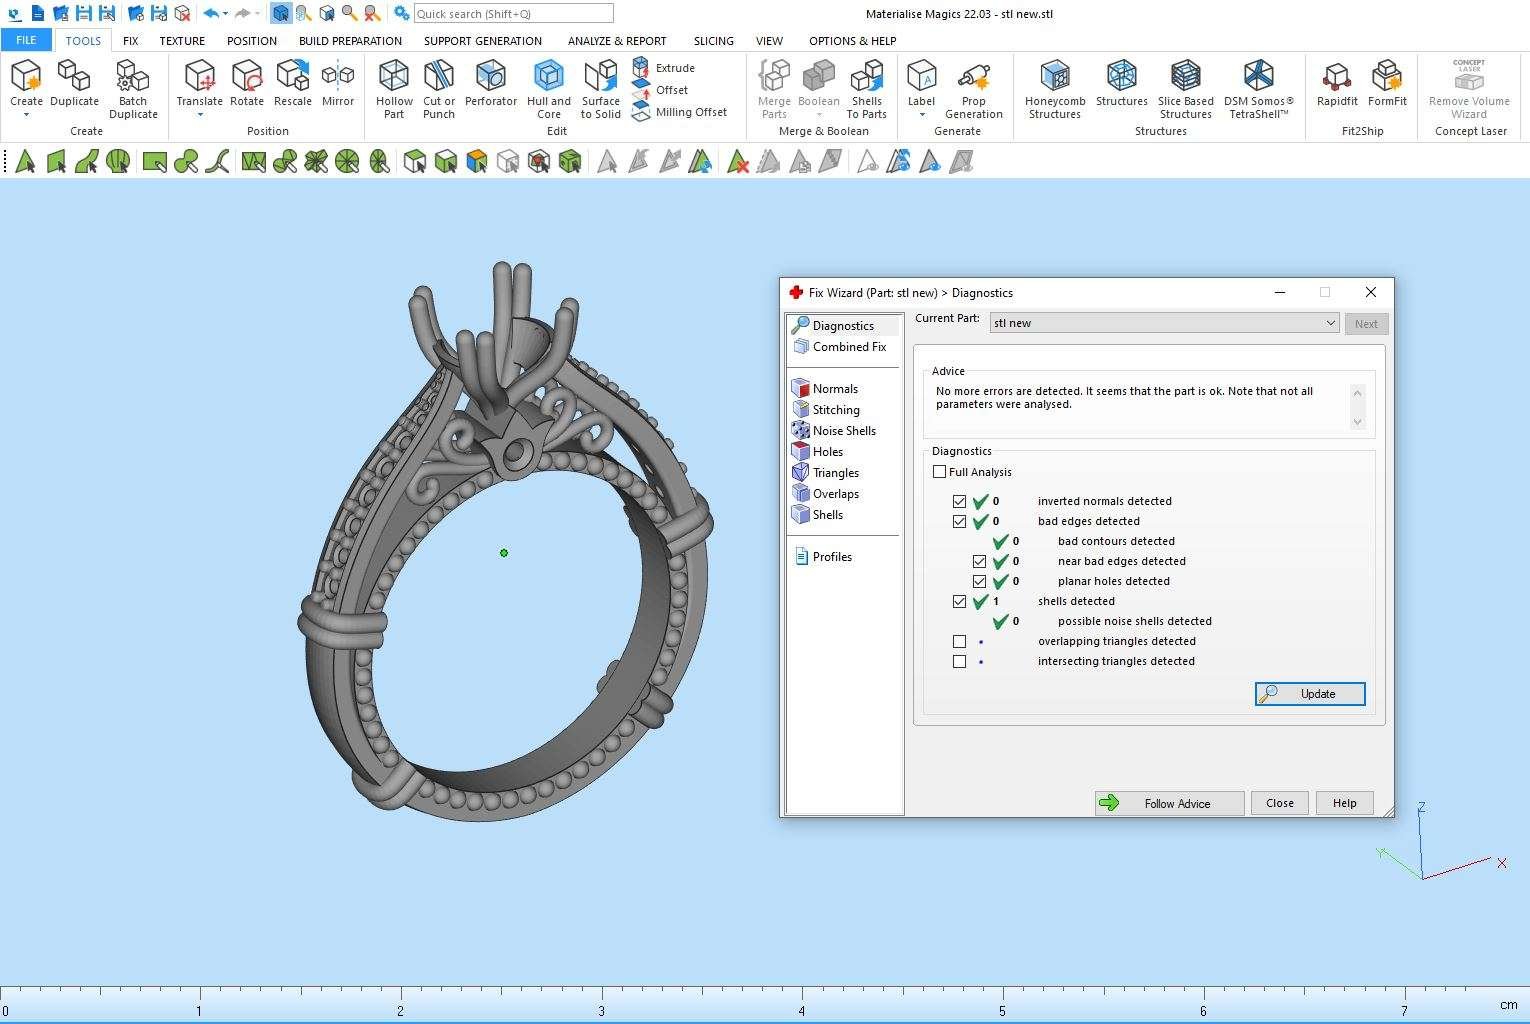
Task: Open the Current Part dropdown
Action: pyautogui.click(x=1330, y=323)
